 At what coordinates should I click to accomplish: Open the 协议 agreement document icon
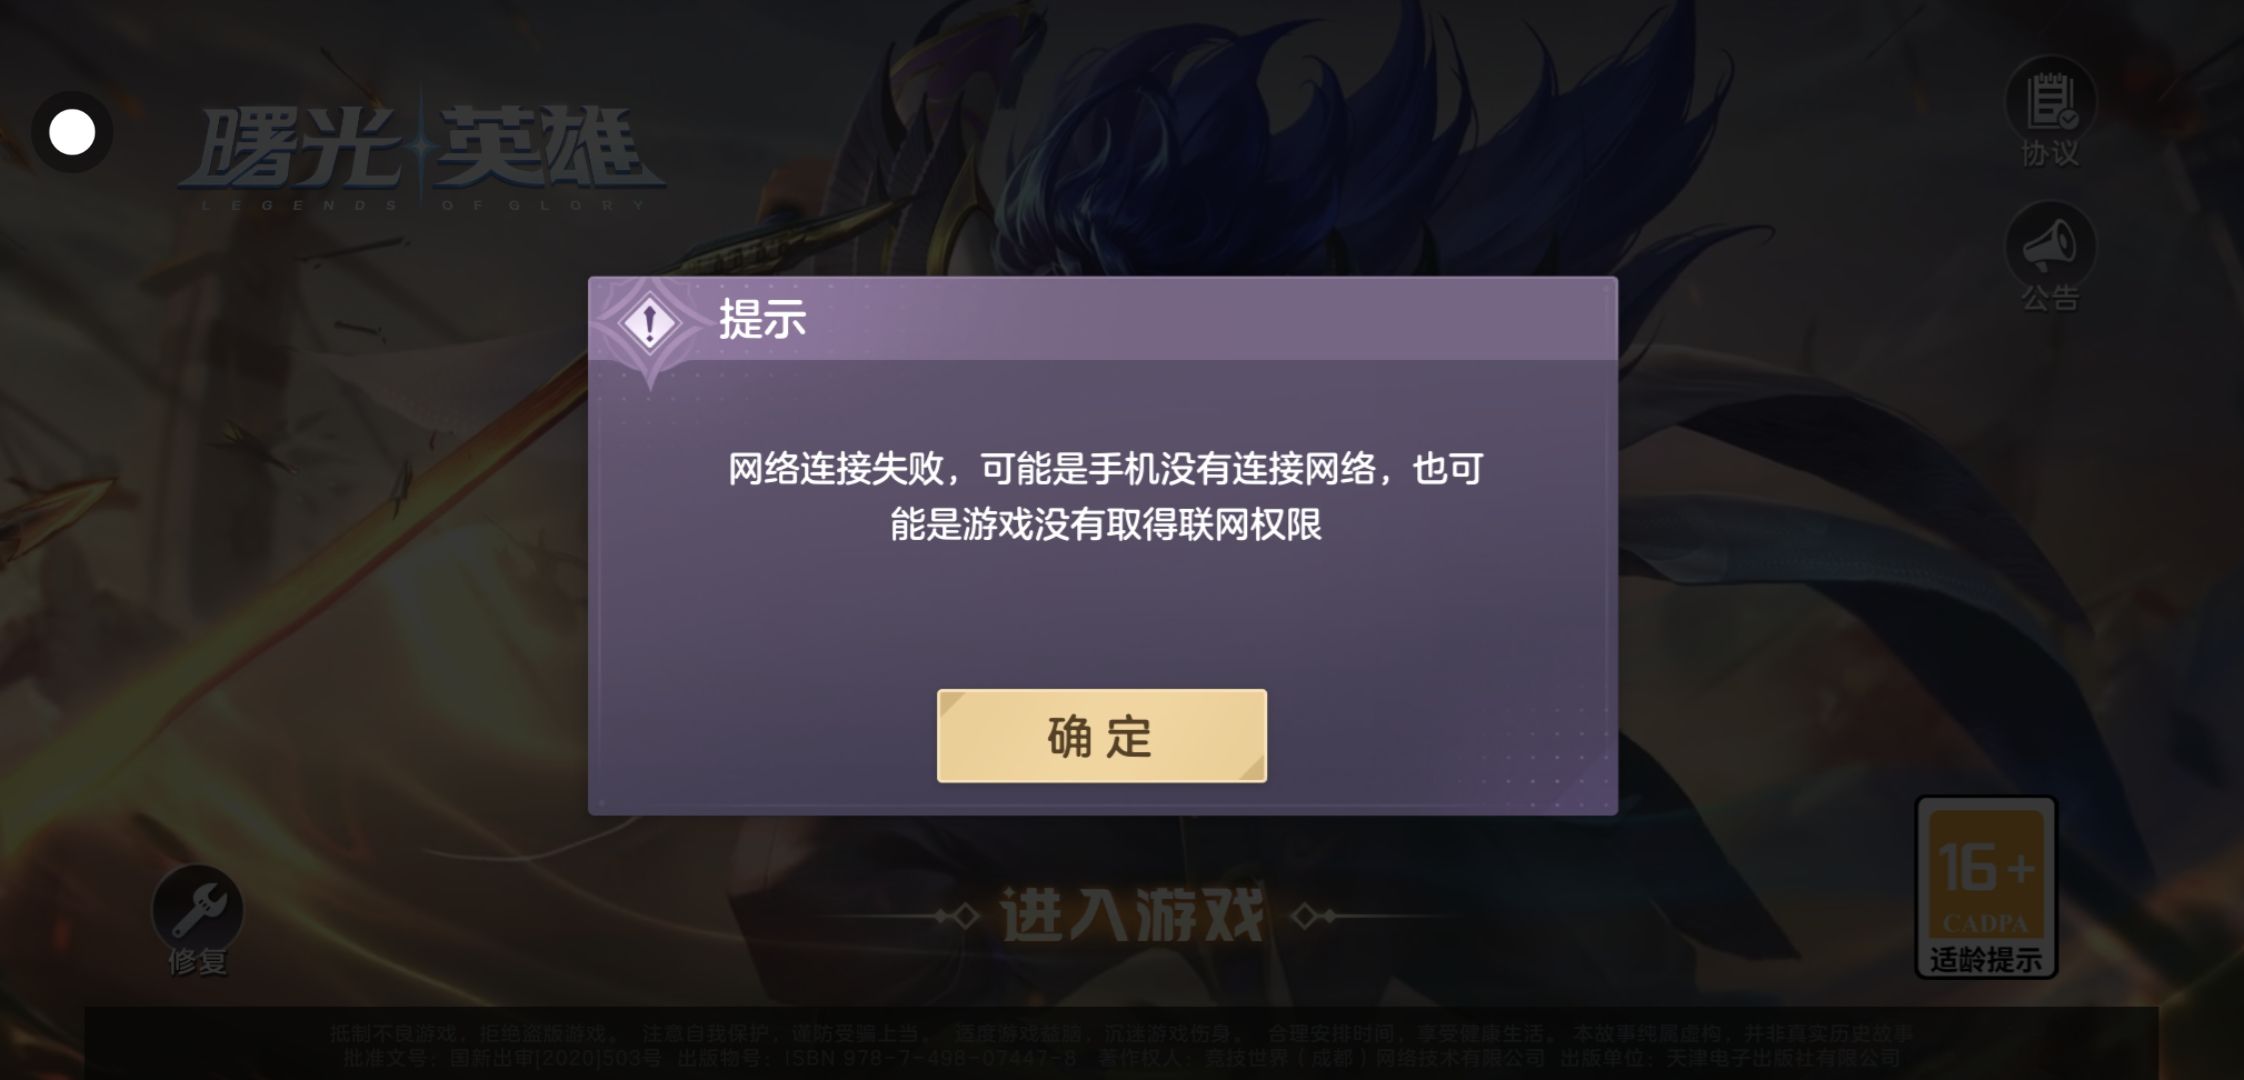tap(2050, 101)
